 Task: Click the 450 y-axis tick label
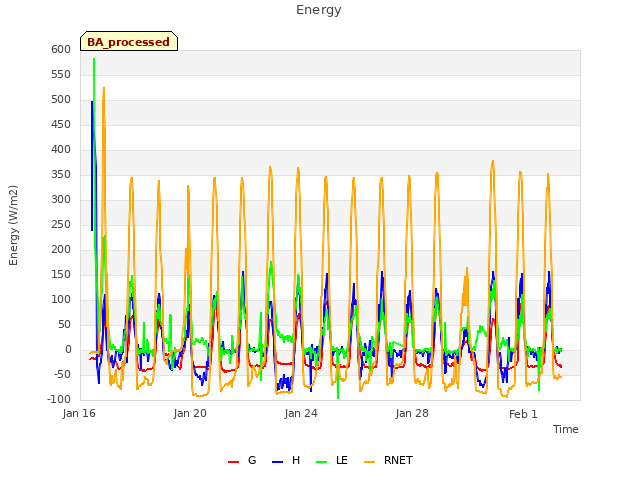[61, 124]
